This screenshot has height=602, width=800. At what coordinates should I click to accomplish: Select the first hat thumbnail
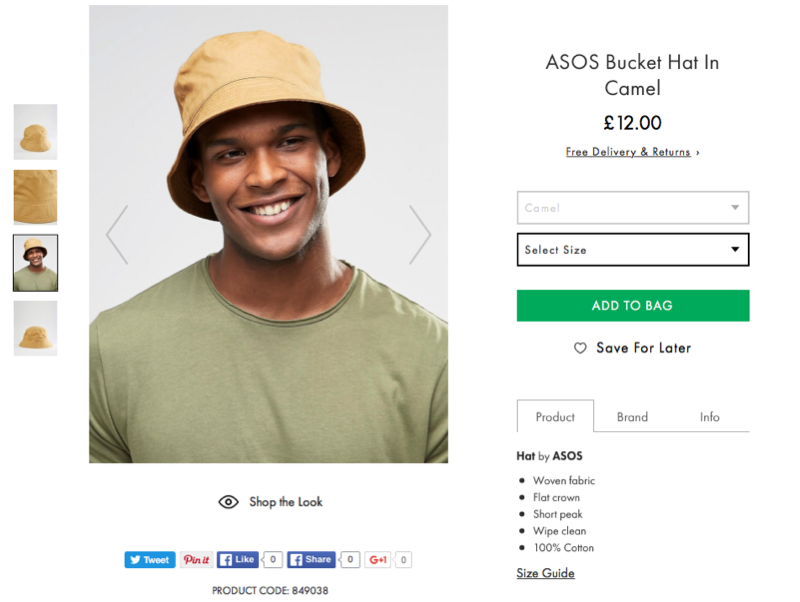pyautogui.click(x=35, y=132)
